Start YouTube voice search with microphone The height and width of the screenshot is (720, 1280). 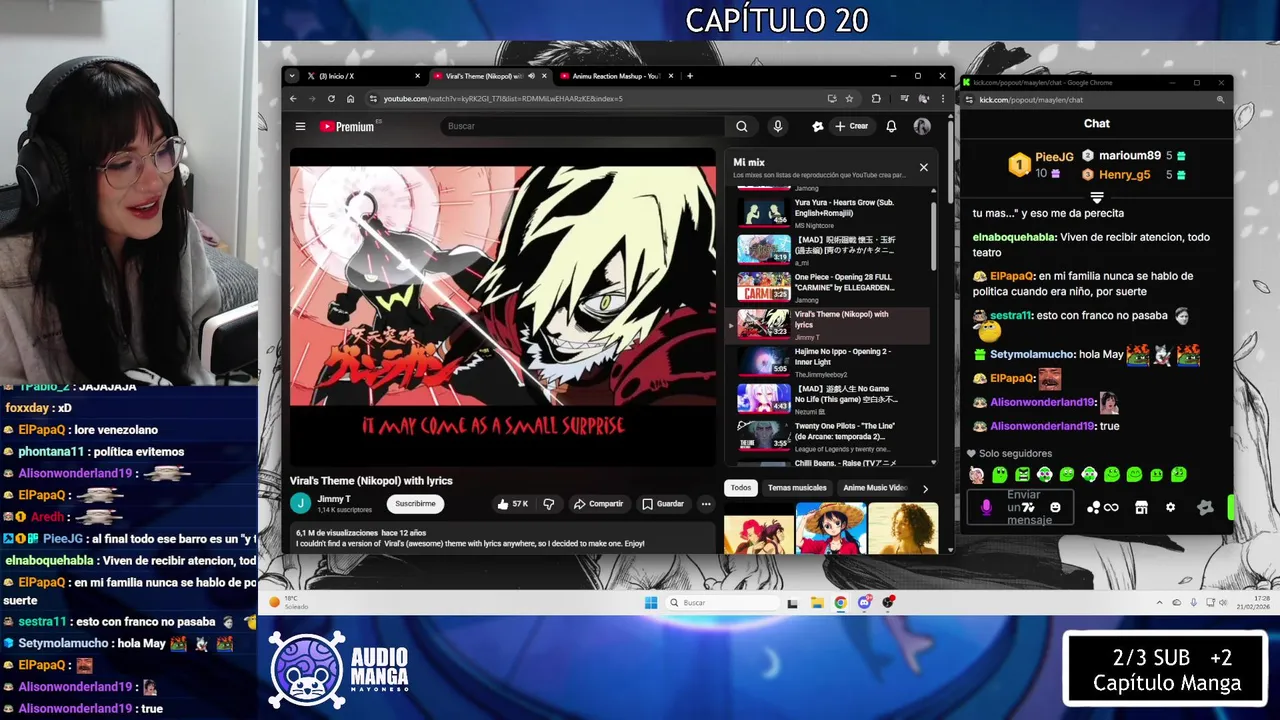(777, 126)
